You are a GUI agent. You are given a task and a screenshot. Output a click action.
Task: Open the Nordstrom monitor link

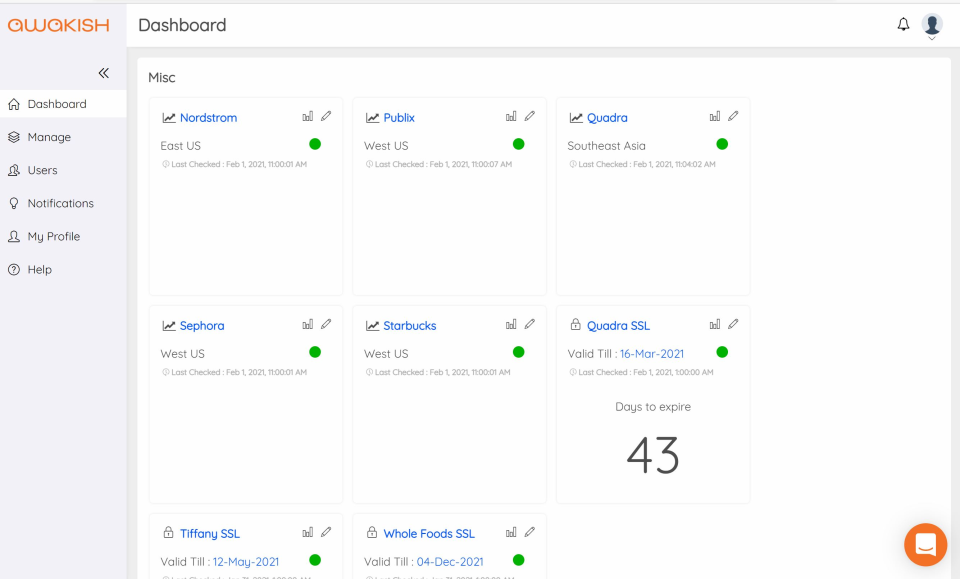point(208,118)
